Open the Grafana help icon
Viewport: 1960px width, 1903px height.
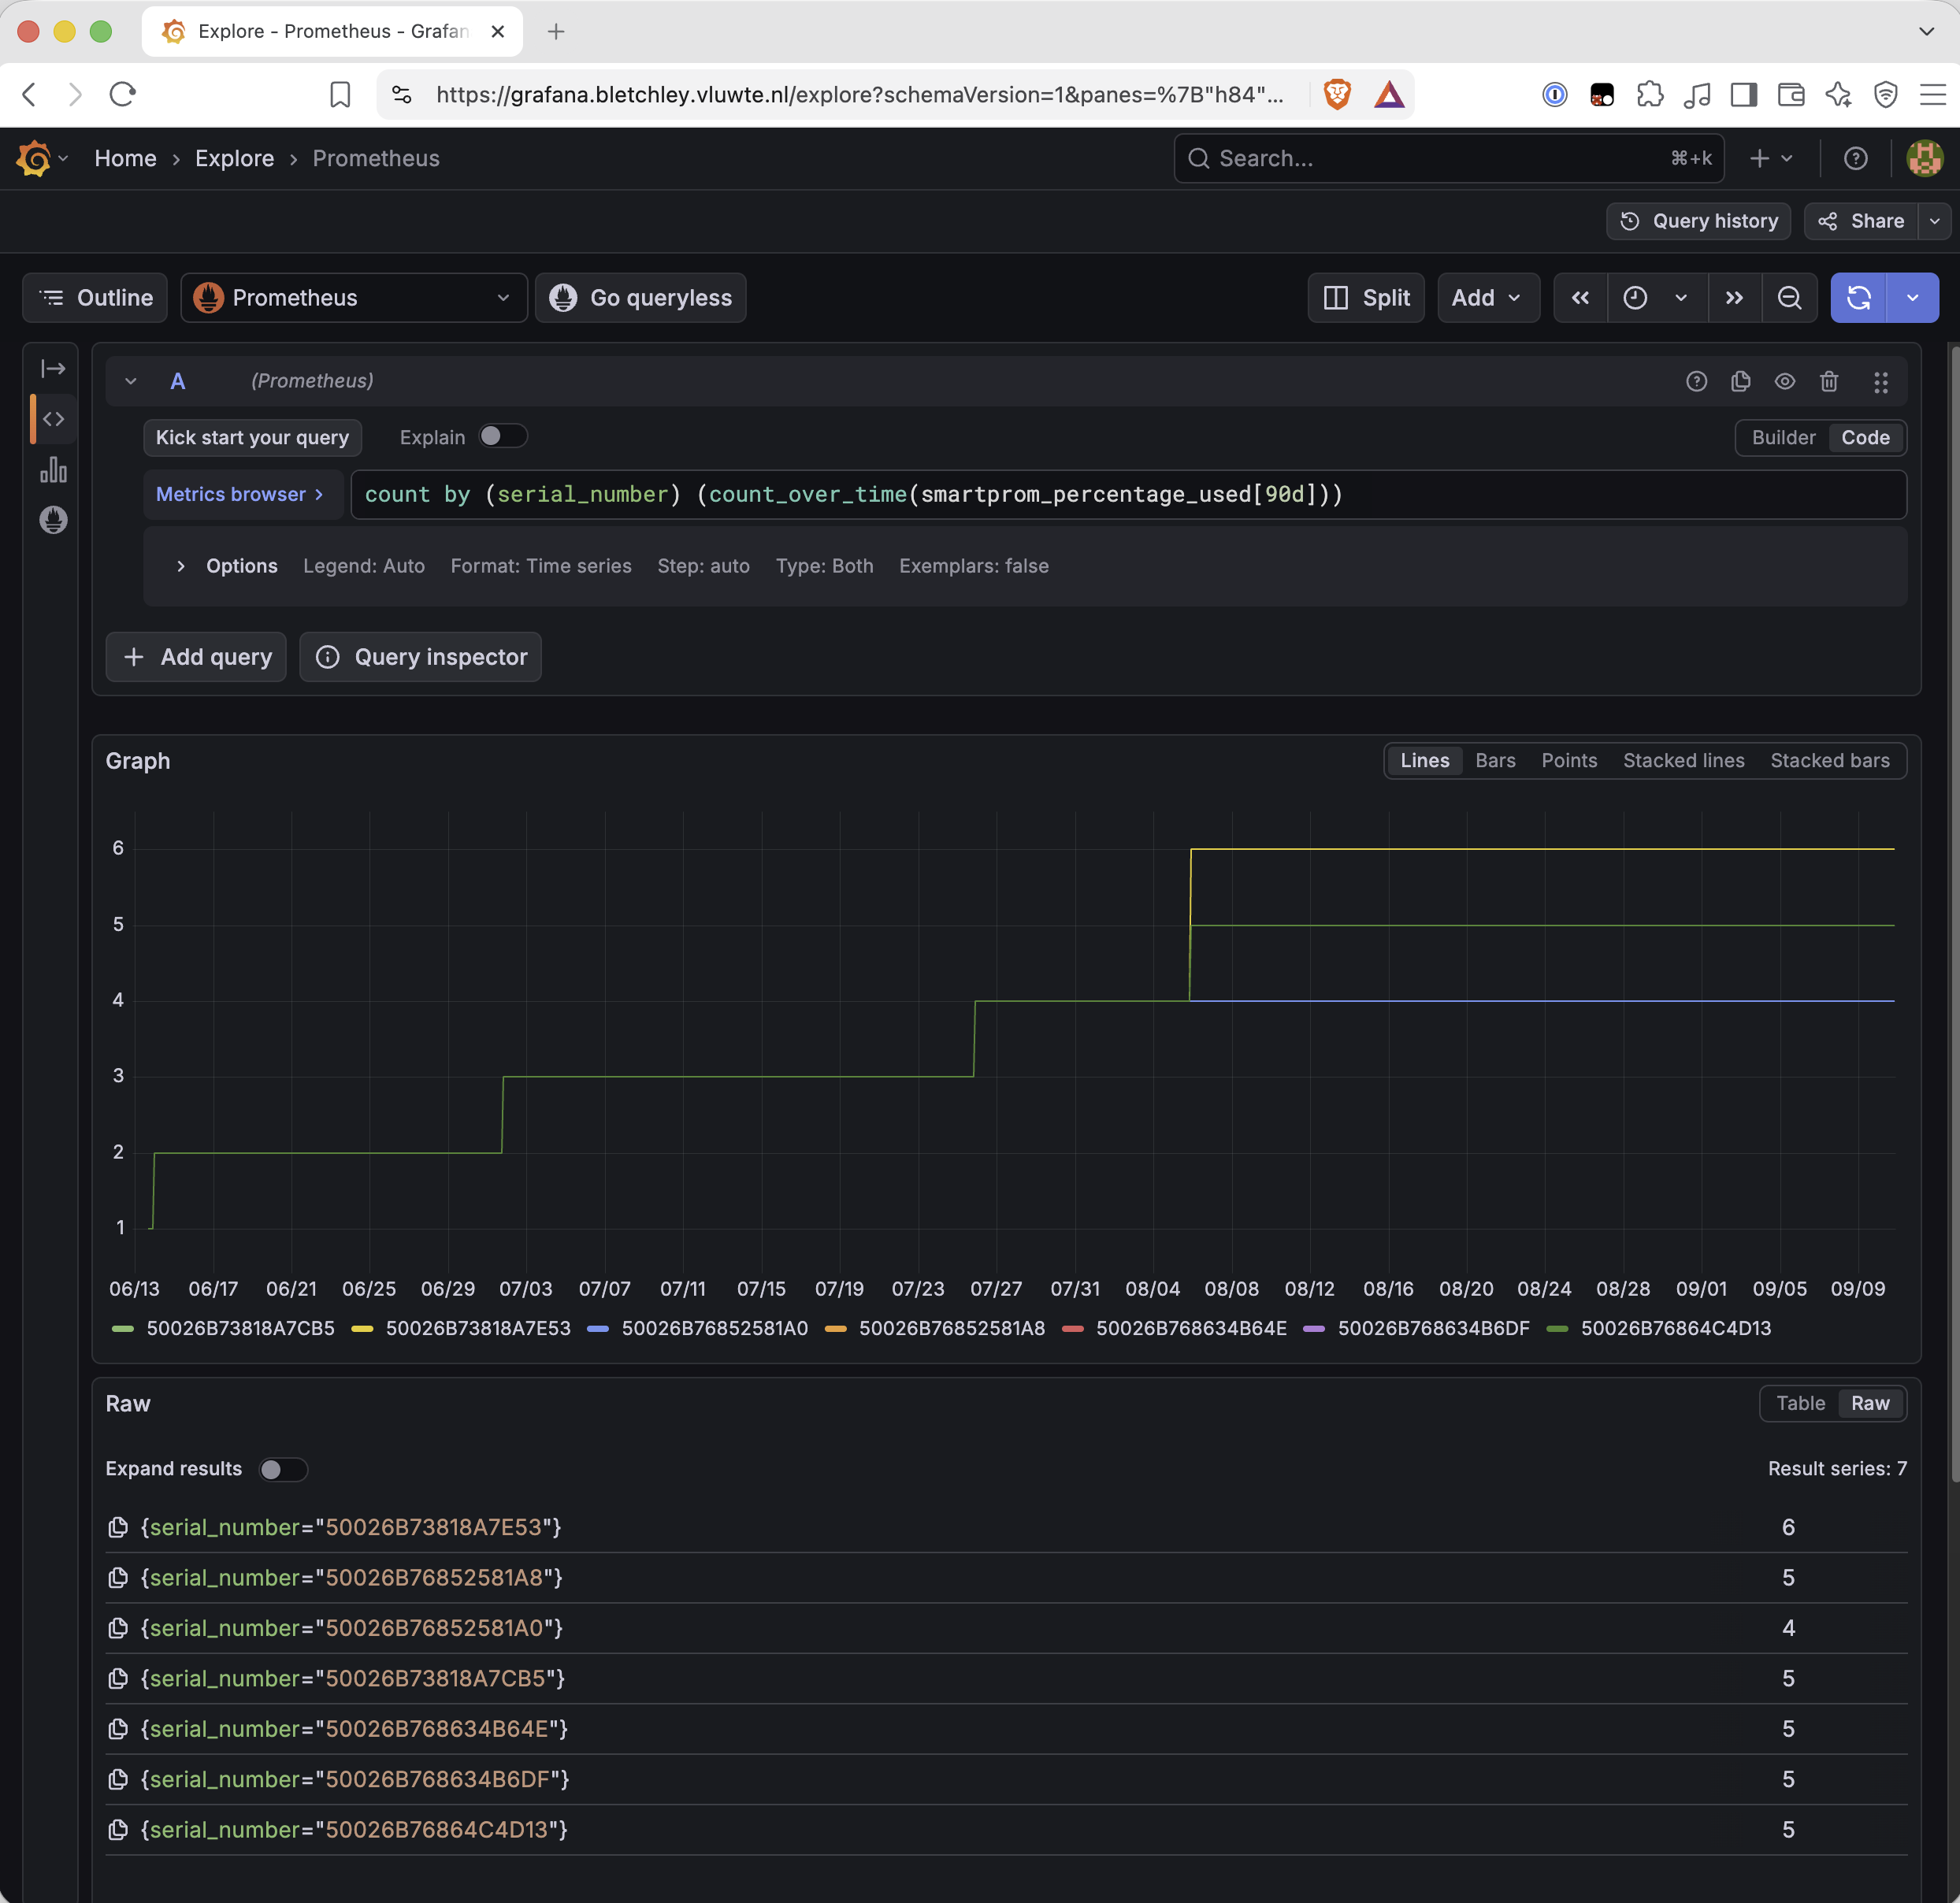coord(1855,158)
